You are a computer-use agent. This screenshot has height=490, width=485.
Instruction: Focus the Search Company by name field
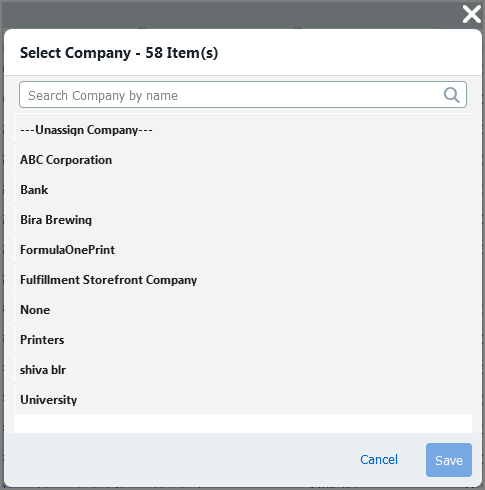click(x=243, y=95)
